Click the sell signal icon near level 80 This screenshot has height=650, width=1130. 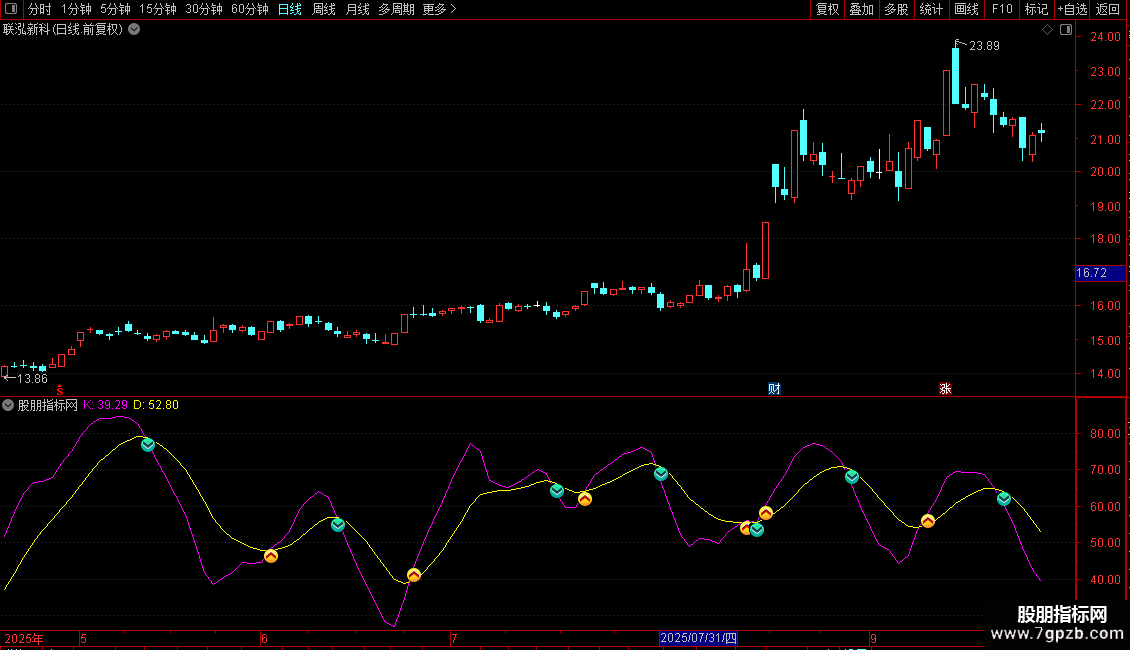click(148, 445)
